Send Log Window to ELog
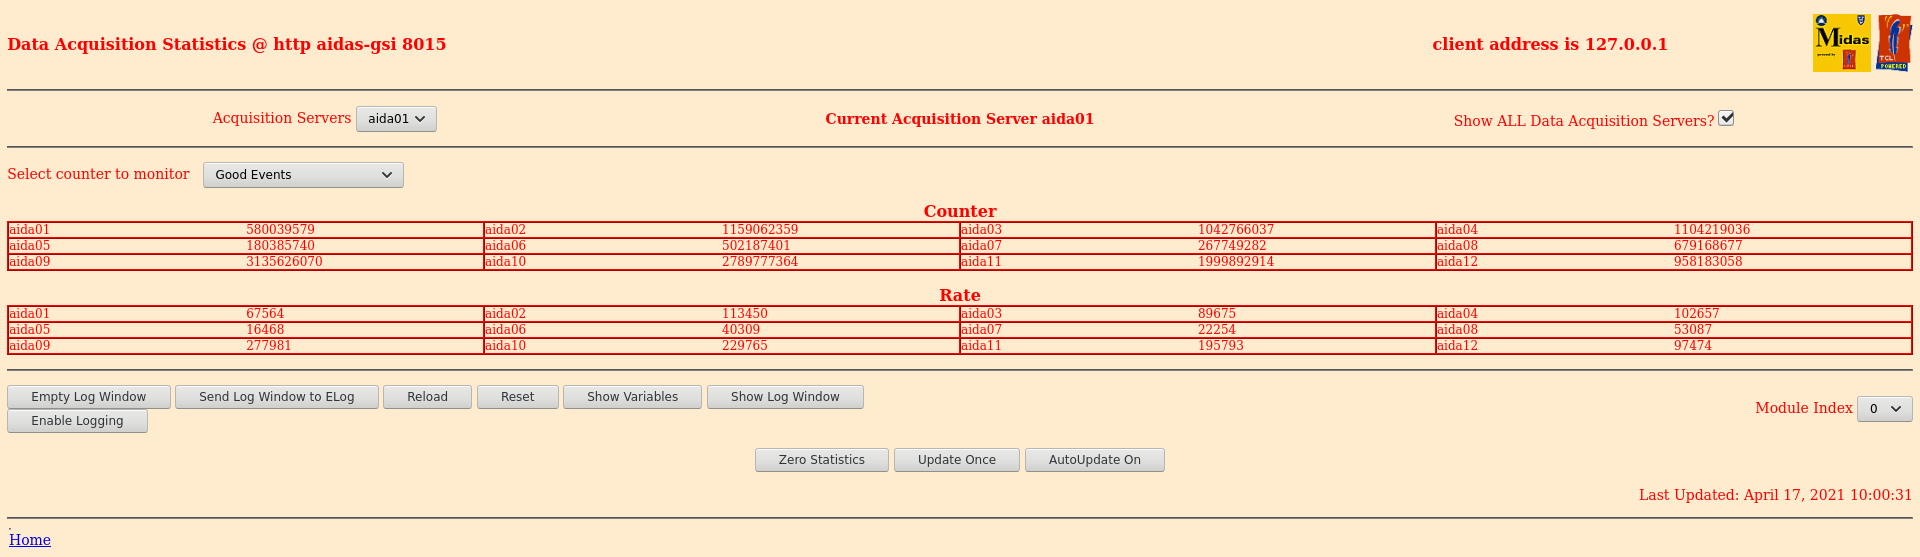The height and width of the screenshot is (557, 1920). [277, 397]
